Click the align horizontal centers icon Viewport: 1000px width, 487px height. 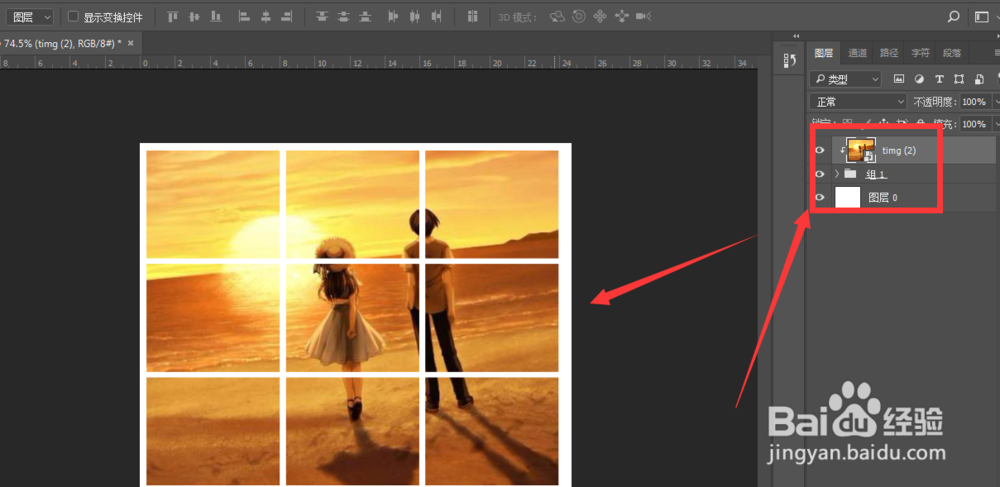coord(265,17)
